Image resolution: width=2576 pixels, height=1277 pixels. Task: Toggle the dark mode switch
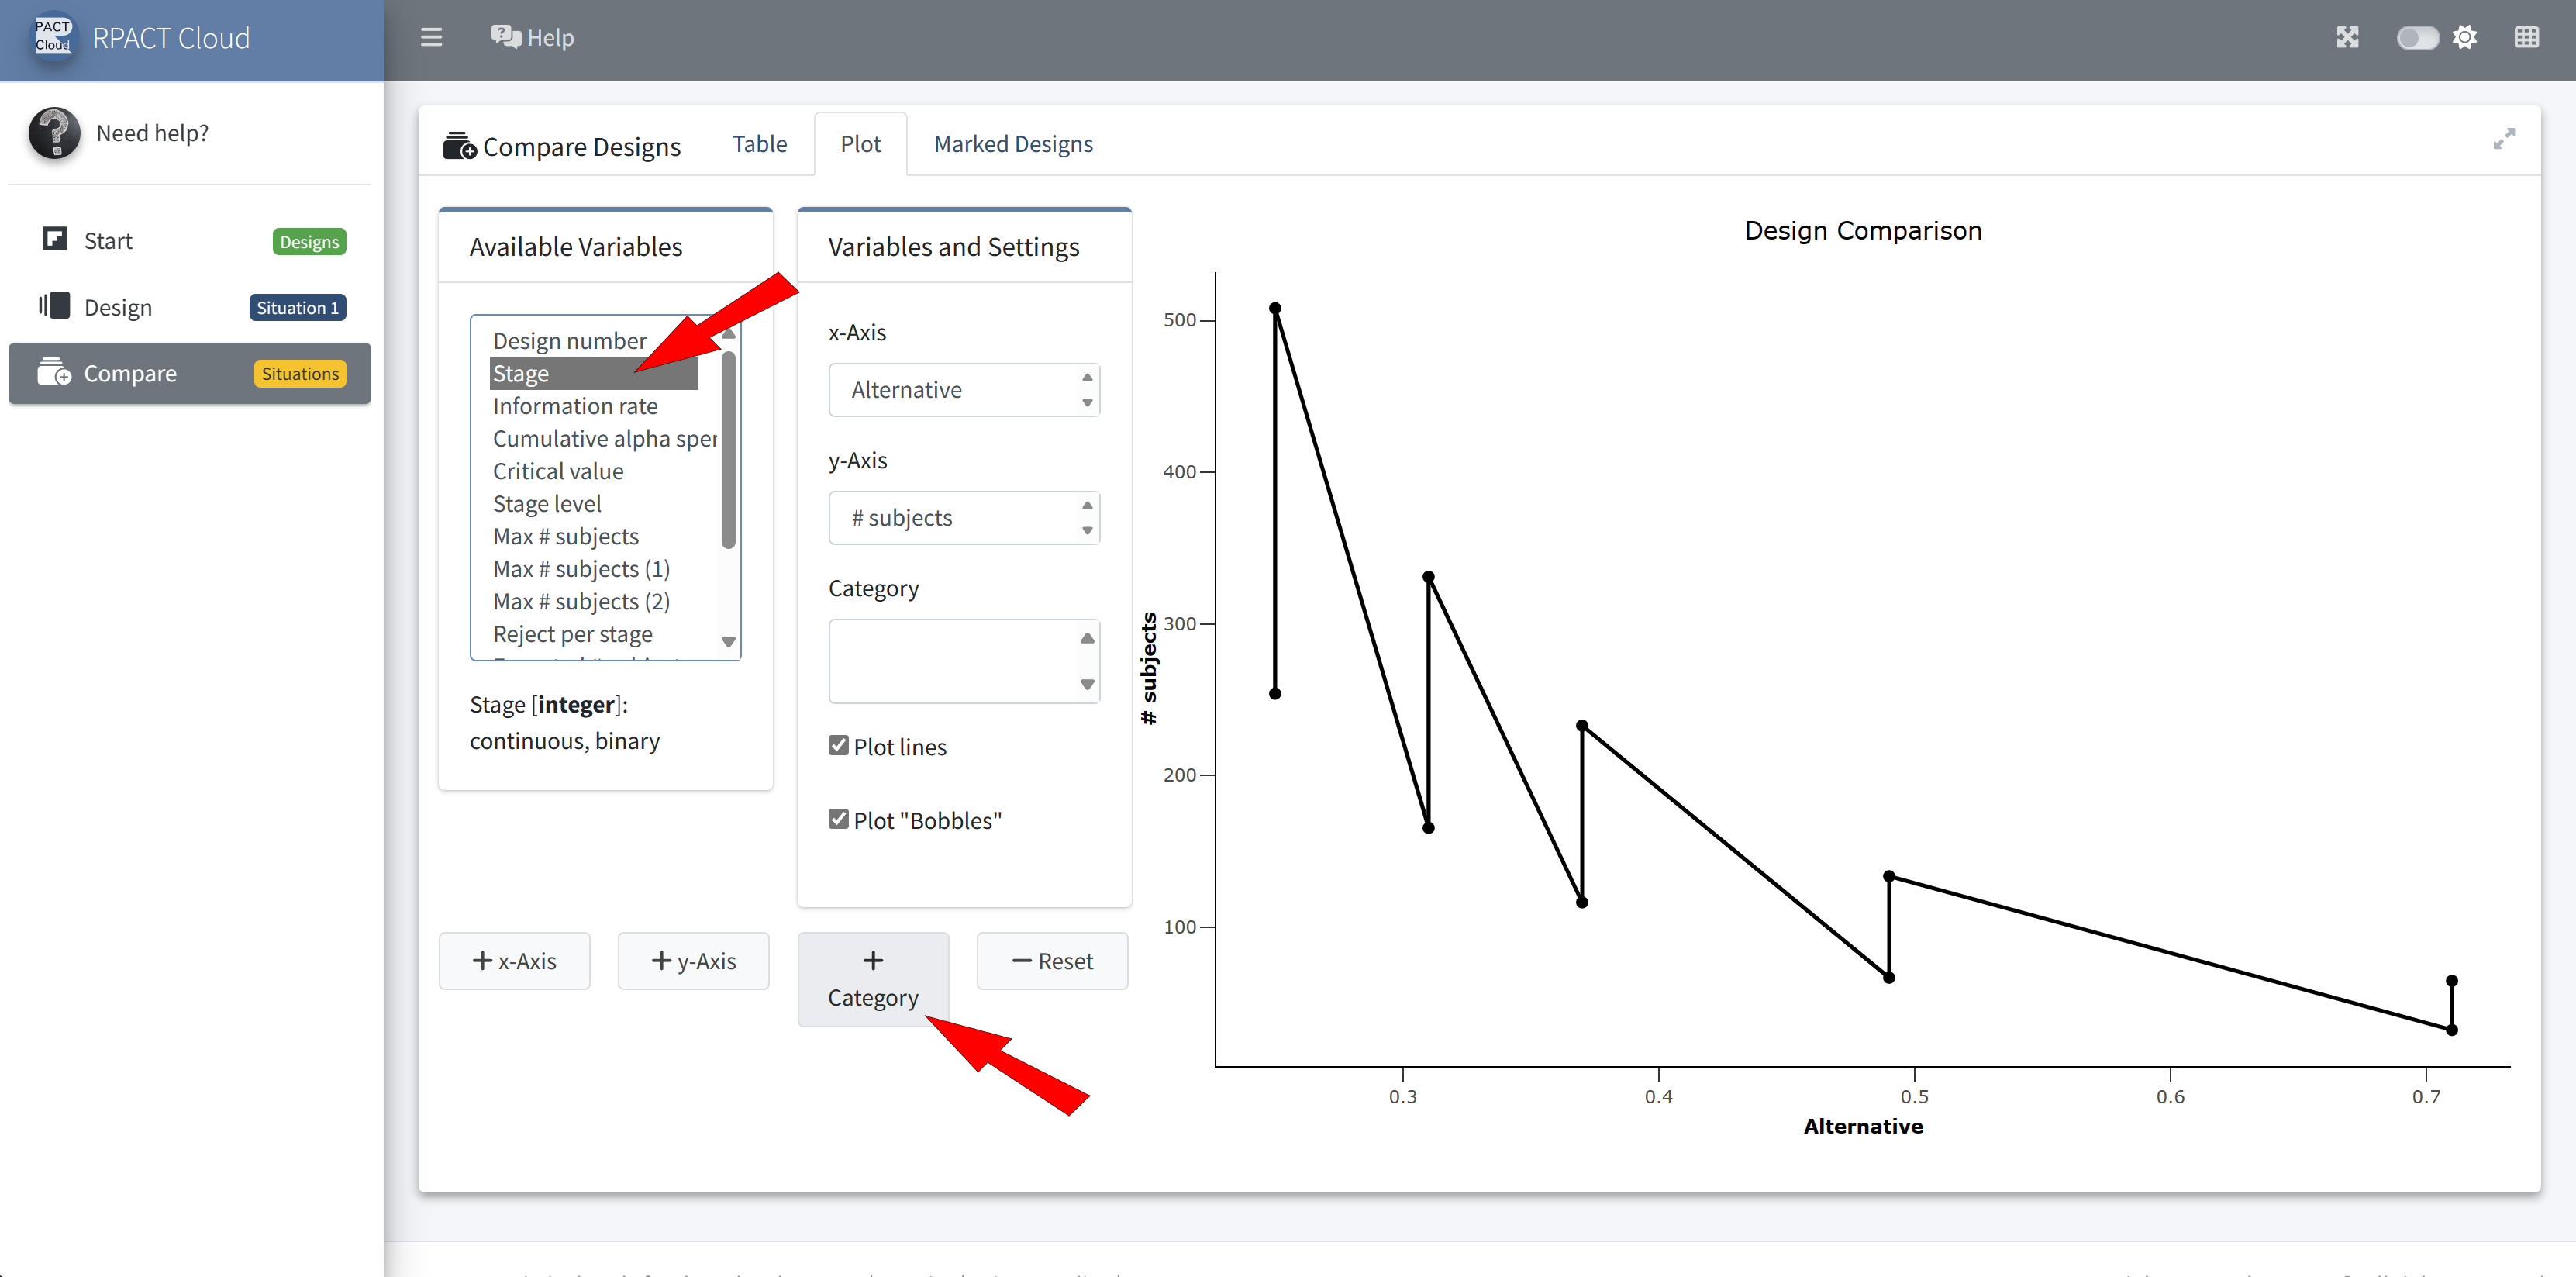coord(2417,38)
